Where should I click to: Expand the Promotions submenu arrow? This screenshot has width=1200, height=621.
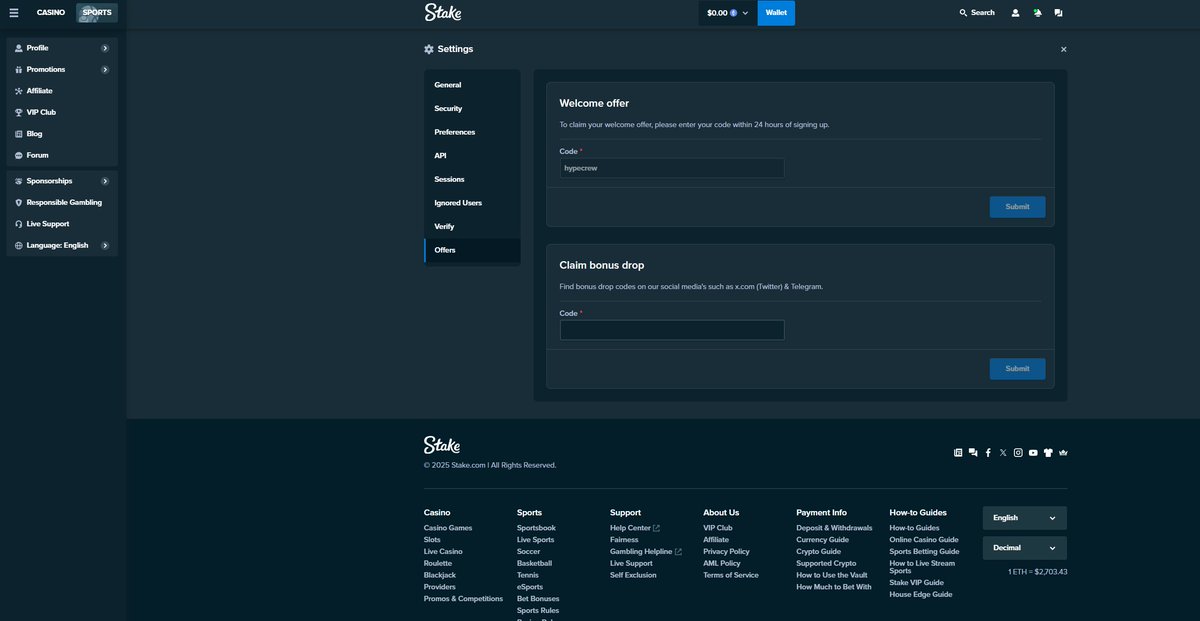click(105, 70)
